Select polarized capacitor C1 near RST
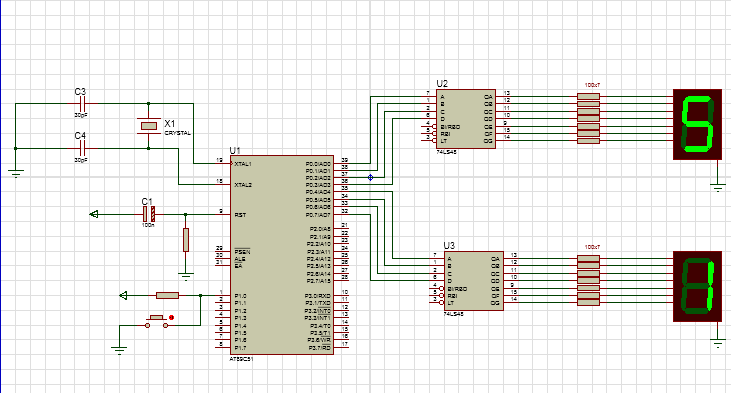 [149, 214]
